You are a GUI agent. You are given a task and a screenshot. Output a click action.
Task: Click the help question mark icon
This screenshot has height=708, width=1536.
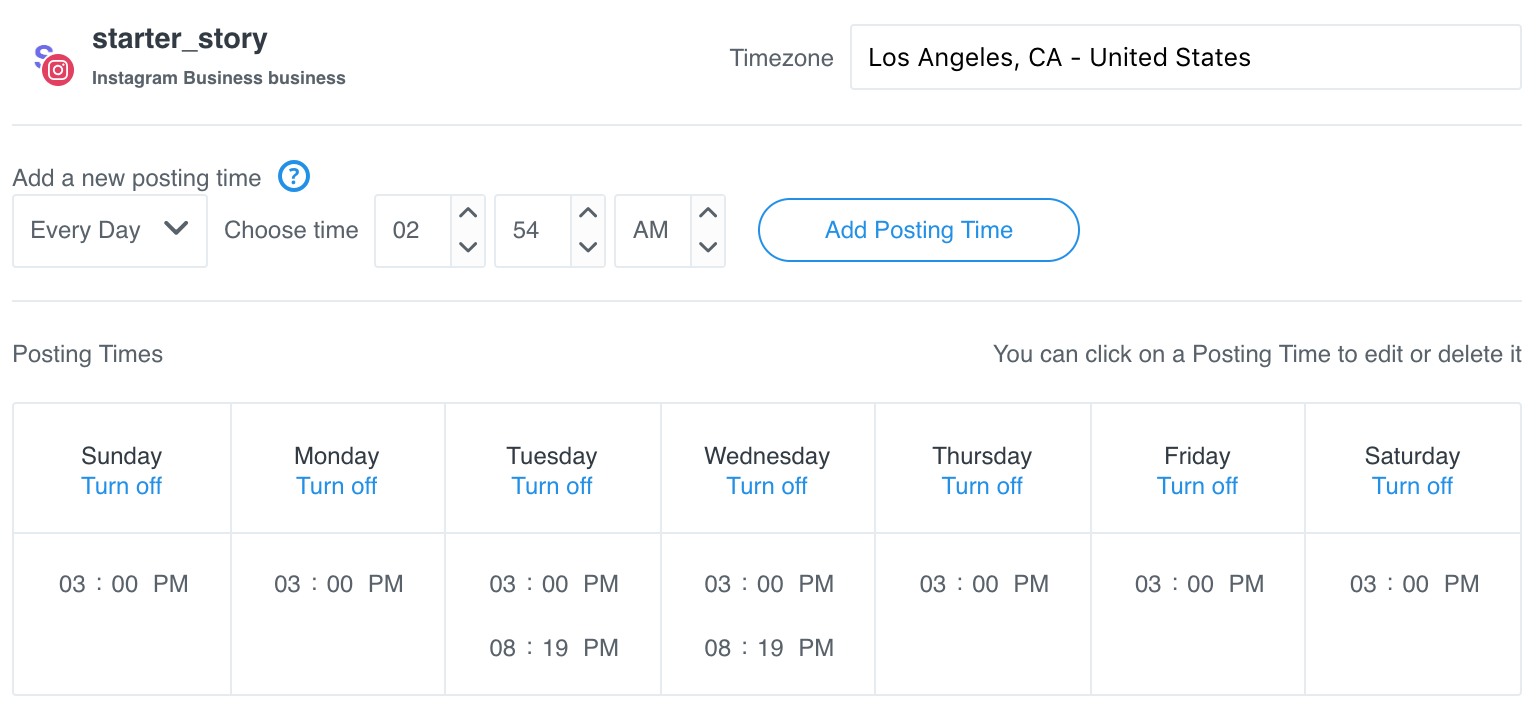[294, 177]
